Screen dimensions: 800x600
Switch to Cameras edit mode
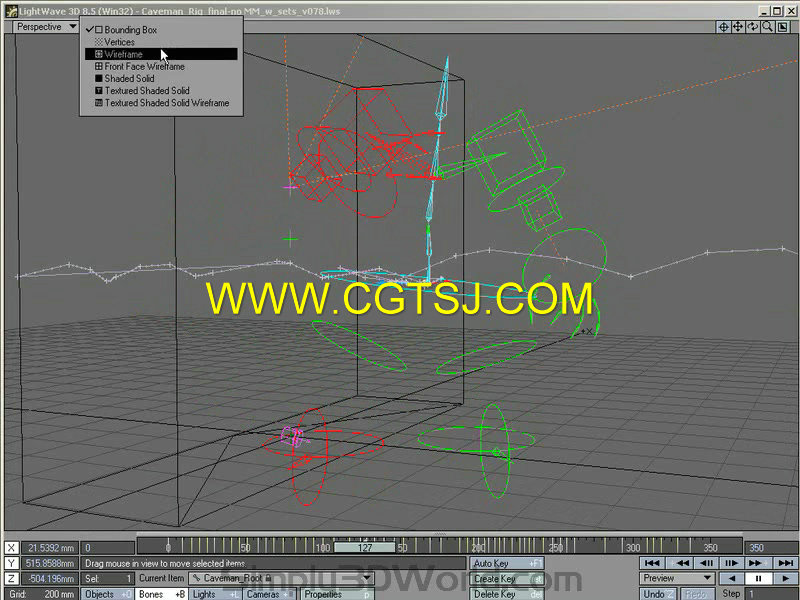269,594
